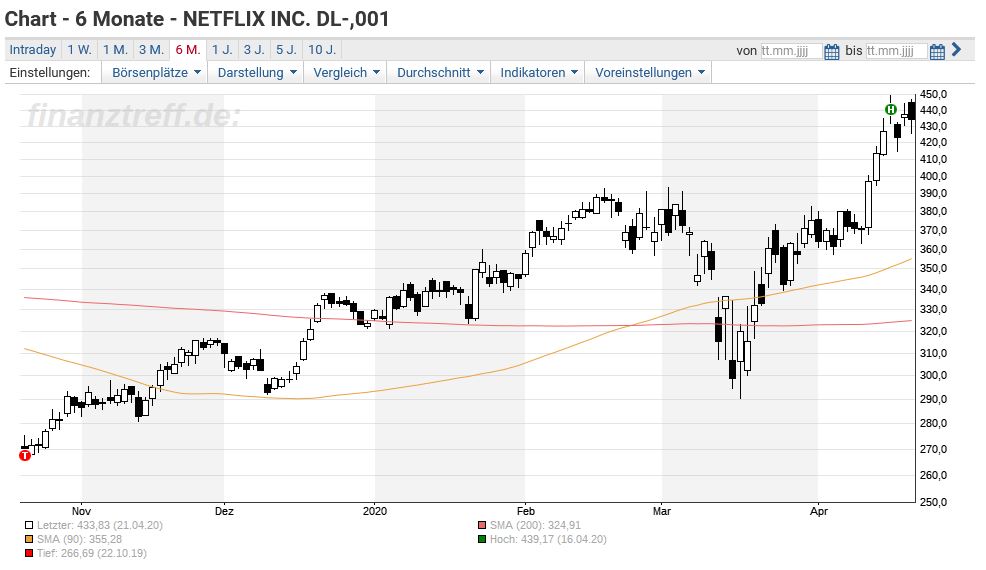Expand the Durchschnitt dropdown
The width and height of the screenshot is (986, 570).
(x=440, y=72)
